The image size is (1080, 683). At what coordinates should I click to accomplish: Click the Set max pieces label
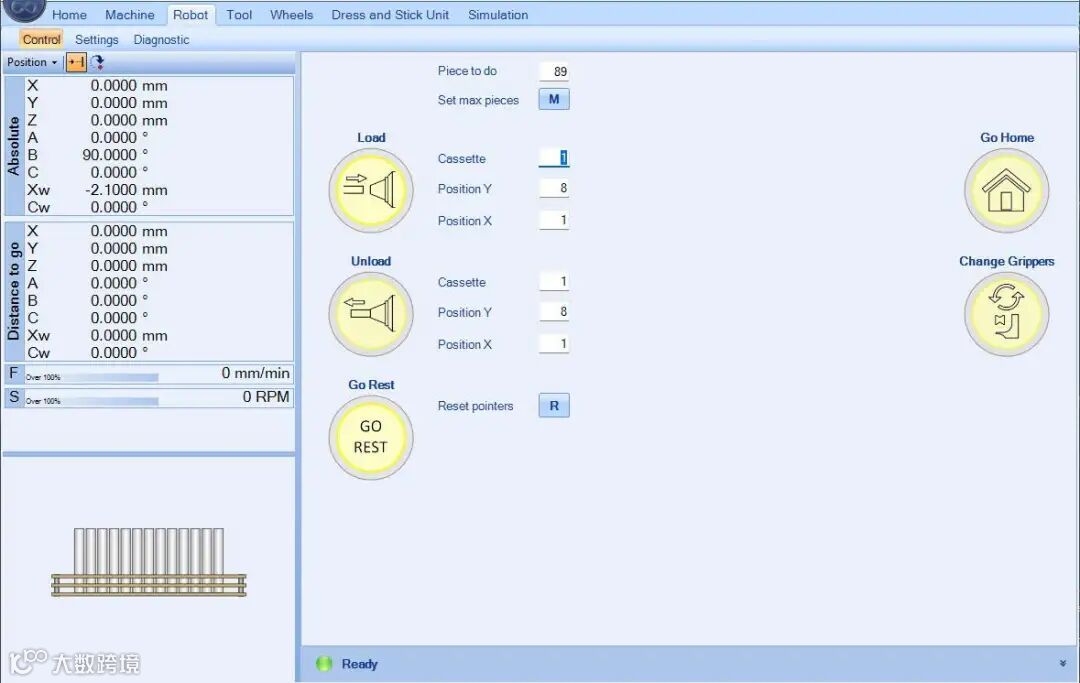tap(478, 100)
